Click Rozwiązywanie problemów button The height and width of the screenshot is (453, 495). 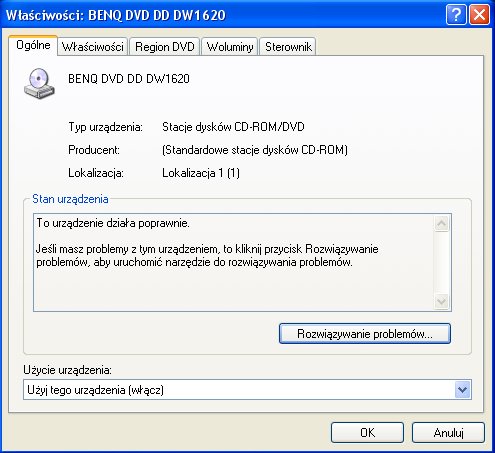(x=365, y=334)
